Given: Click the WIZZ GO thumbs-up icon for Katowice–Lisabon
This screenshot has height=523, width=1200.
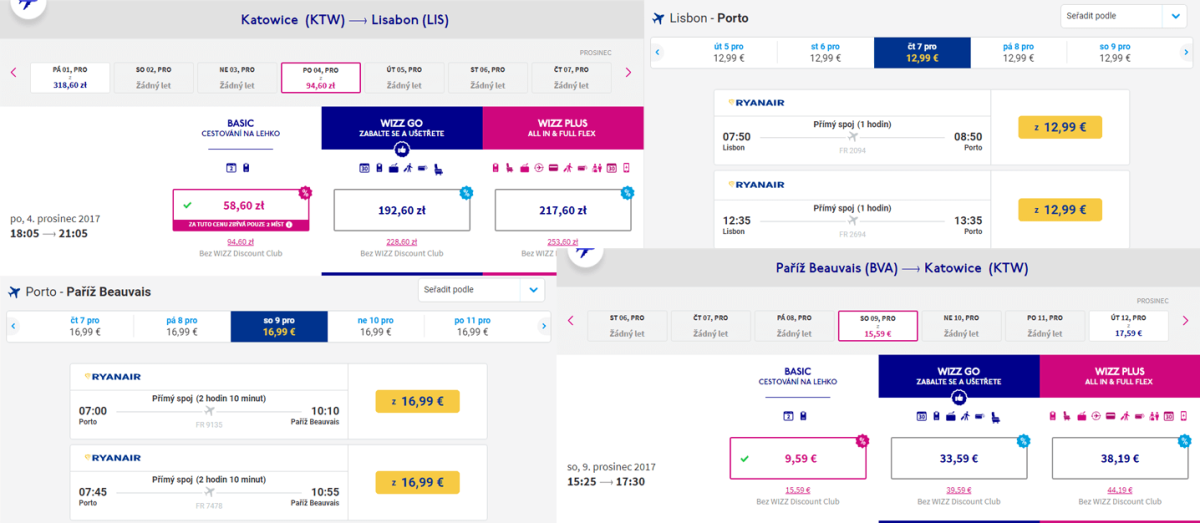Looking at the screenshot, I should (x=401, y=149).
